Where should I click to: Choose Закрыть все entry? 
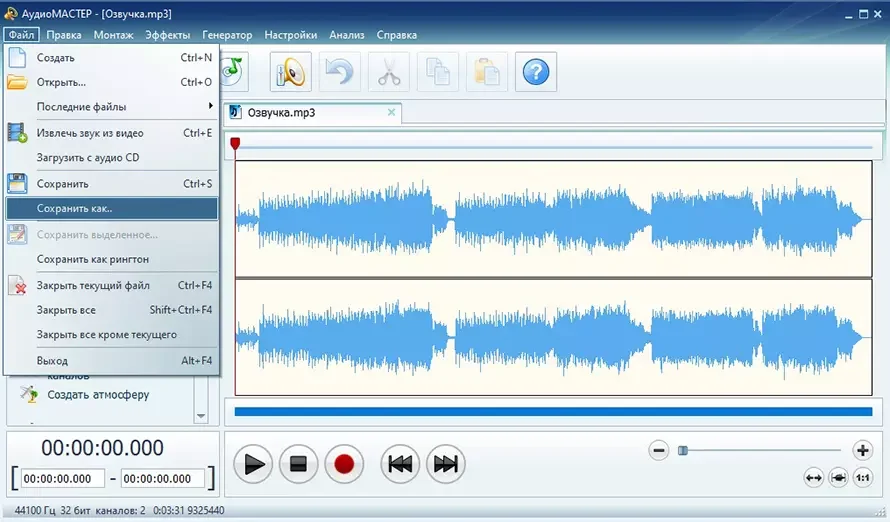pyautogui.click(x=111, y=310)
